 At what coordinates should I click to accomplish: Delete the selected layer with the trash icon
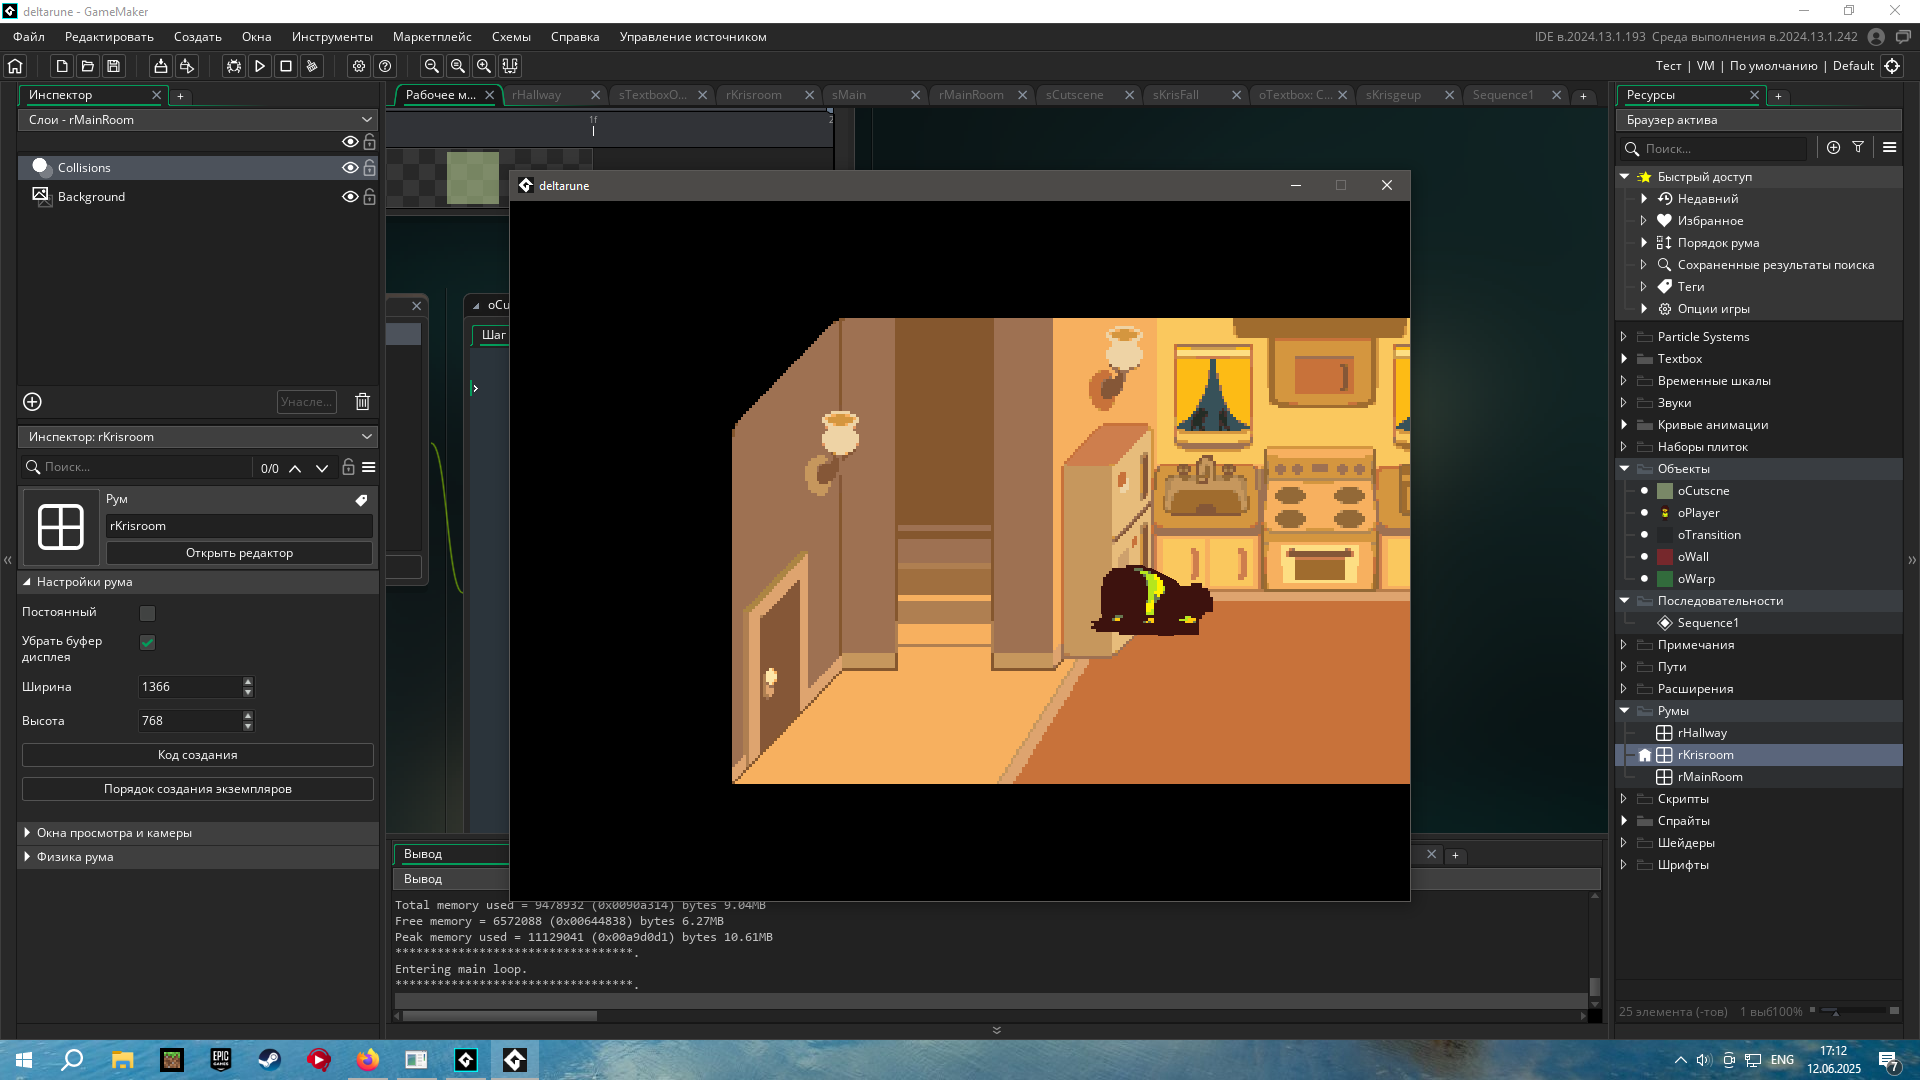click(x=363, y=402)
